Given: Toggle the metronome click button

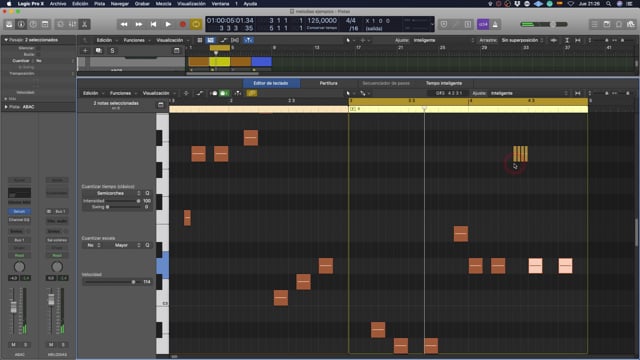Looking at the screenshot, I should click(495, 24).
